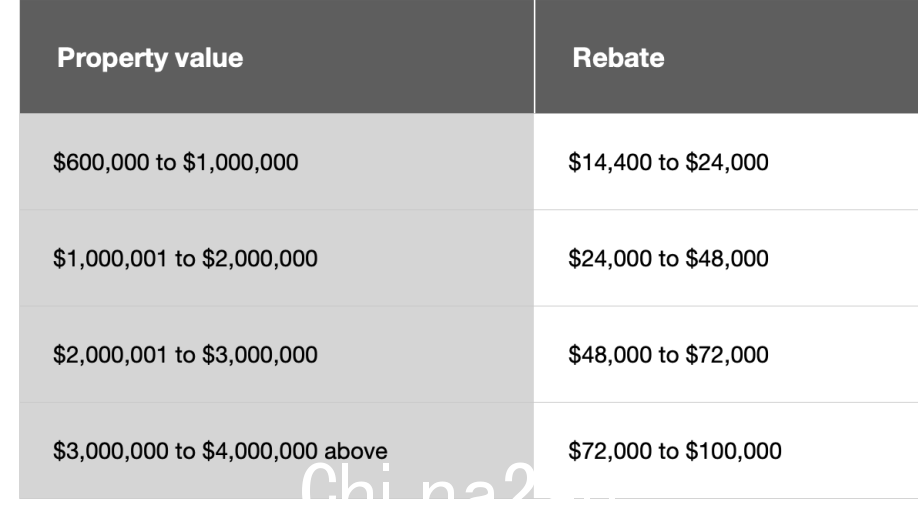
Task: Select the $1,000,001 to $2,000,000 property cell
Action: pyautogui.click(x=276, y=258)
